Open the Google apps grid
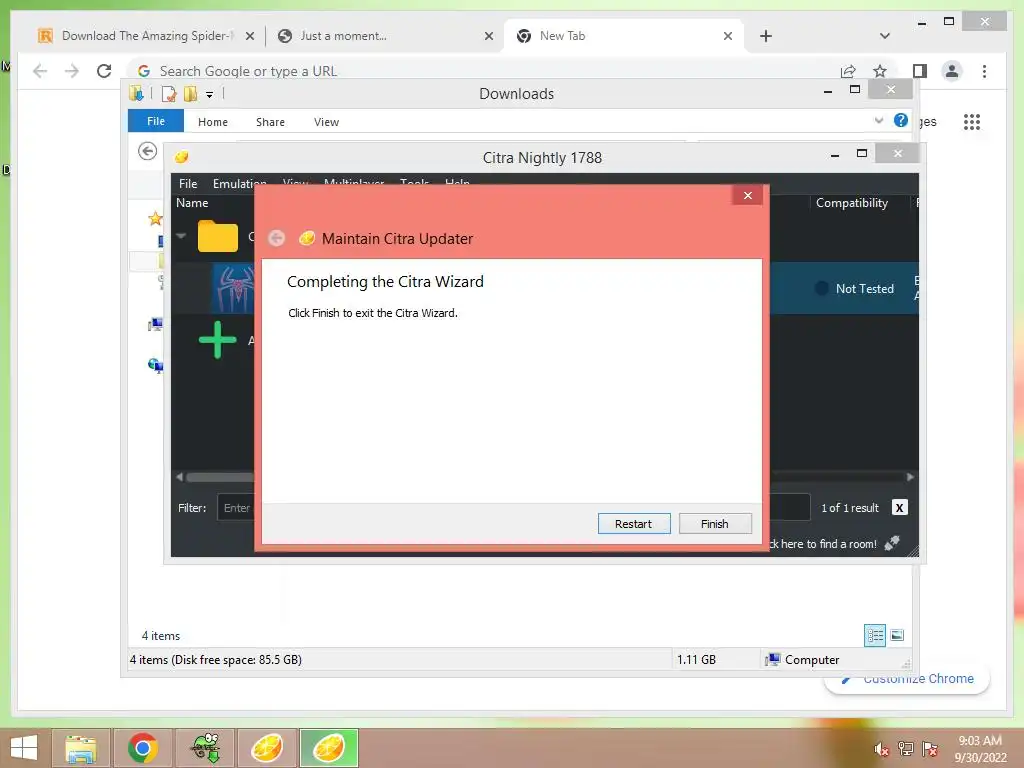1024x768 pixels. tap(972, 121)
